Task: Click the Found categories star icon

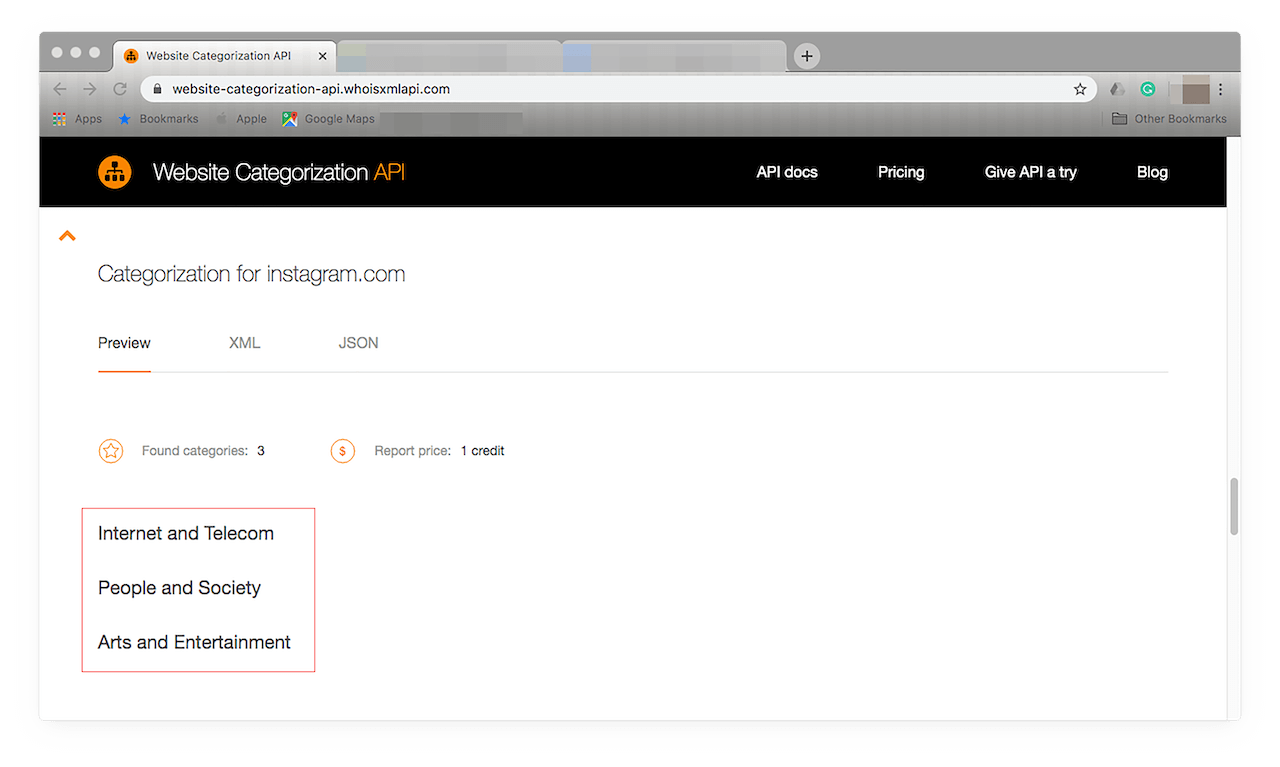Action: [x=111, y=451]
